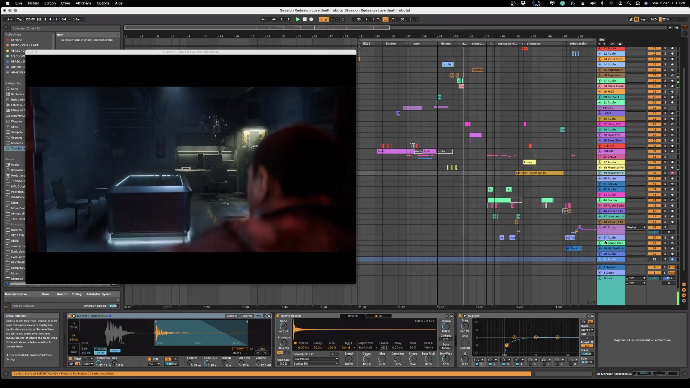The width and height of the screenshot is (690, 388).
Task: Select the yellow clip above the long orange clip
Action: (x=529, y=162)
